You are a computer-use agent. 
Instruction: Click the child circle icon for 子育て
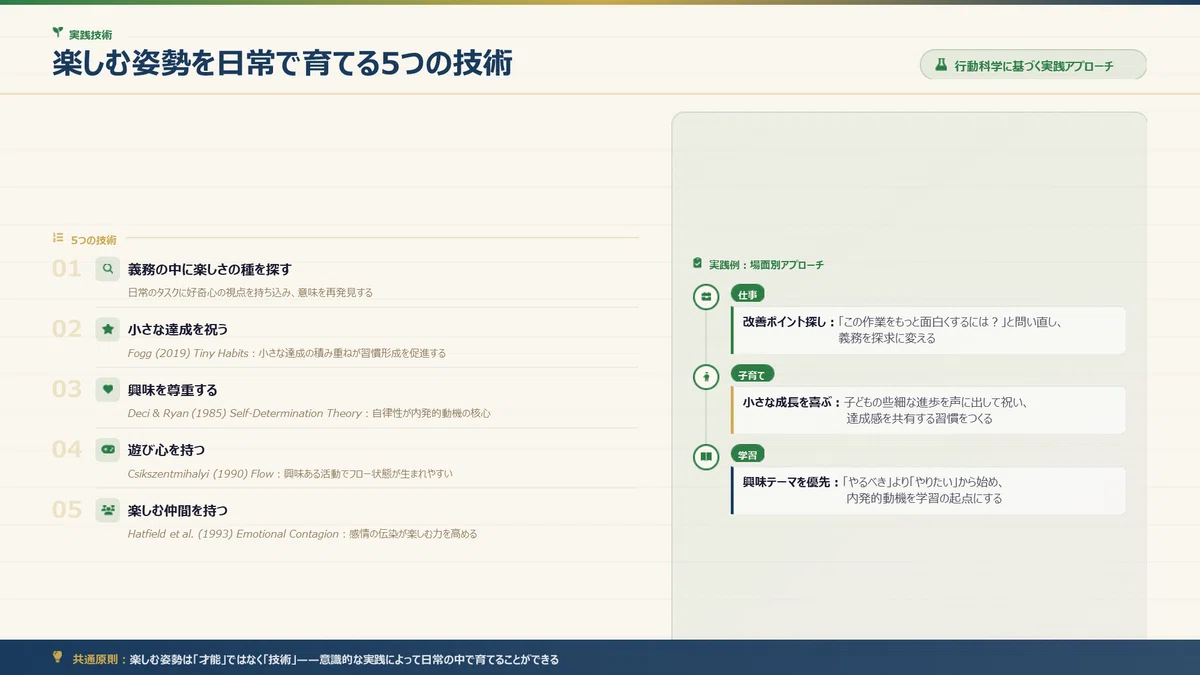[707, 376]
